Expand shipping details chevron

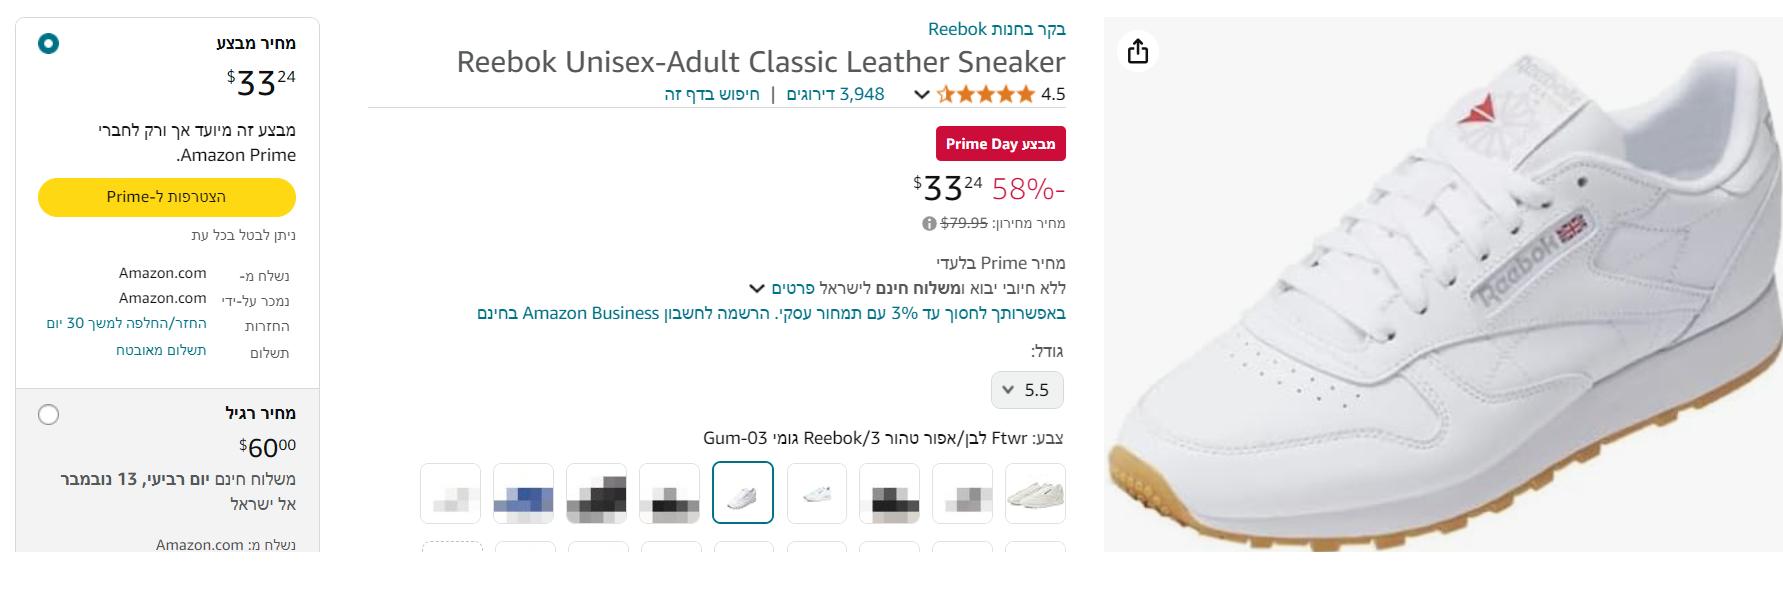757,288
